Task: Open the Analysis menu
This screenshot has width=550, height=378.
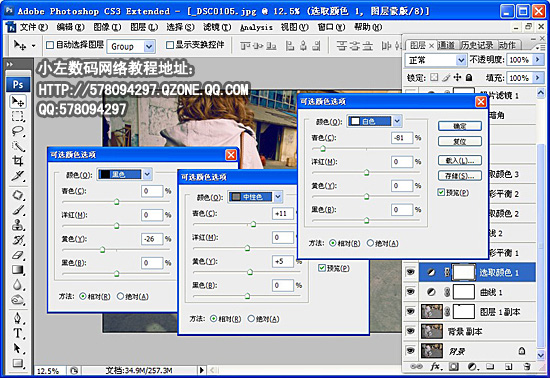Action: [x=256, y=27]
